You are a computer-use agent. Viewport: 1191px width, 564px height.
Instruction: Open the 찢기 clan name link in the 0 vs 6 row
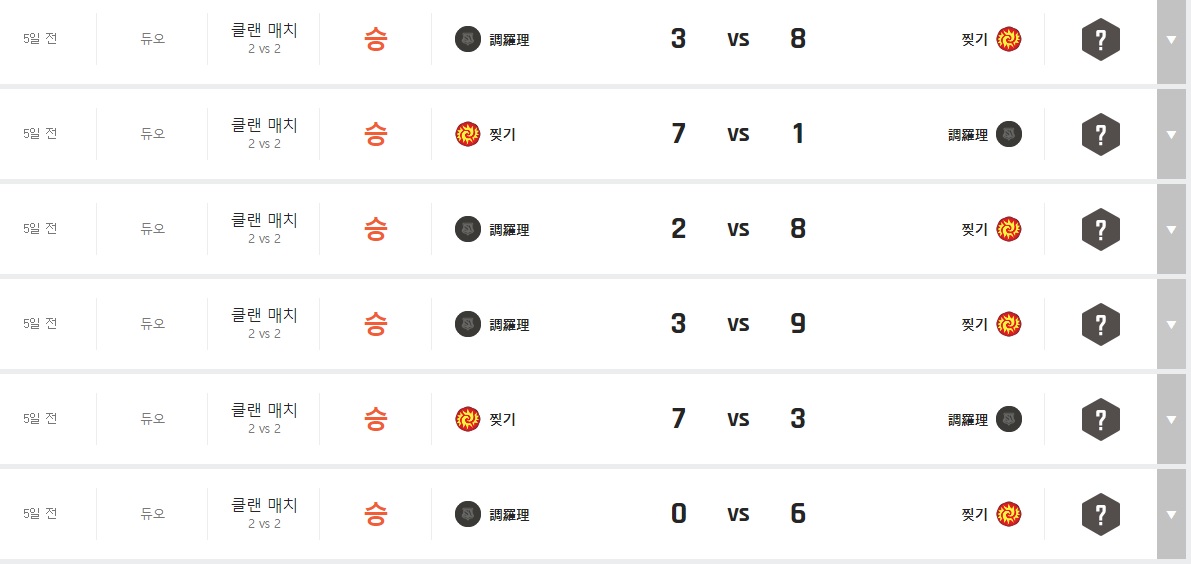point(974,515)
